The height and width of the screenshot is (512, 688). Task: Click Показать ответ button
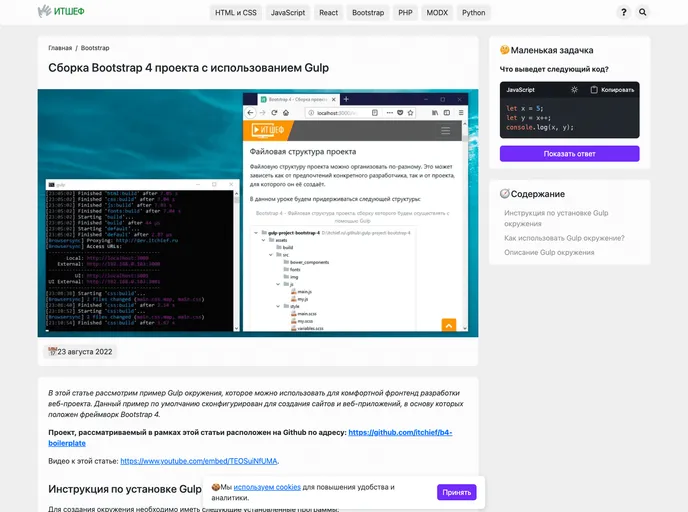tap(570, 154)
